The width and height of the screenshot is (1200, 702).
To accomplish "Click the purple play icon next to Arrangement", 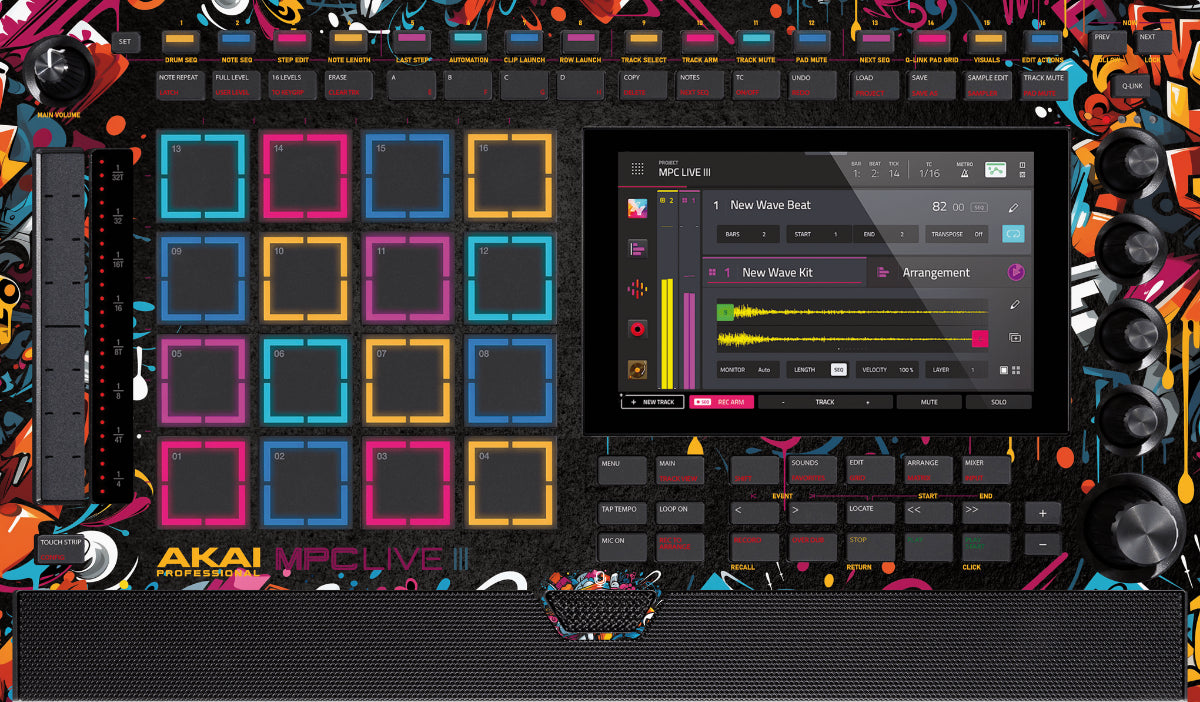I will (x=1015, y=272).
